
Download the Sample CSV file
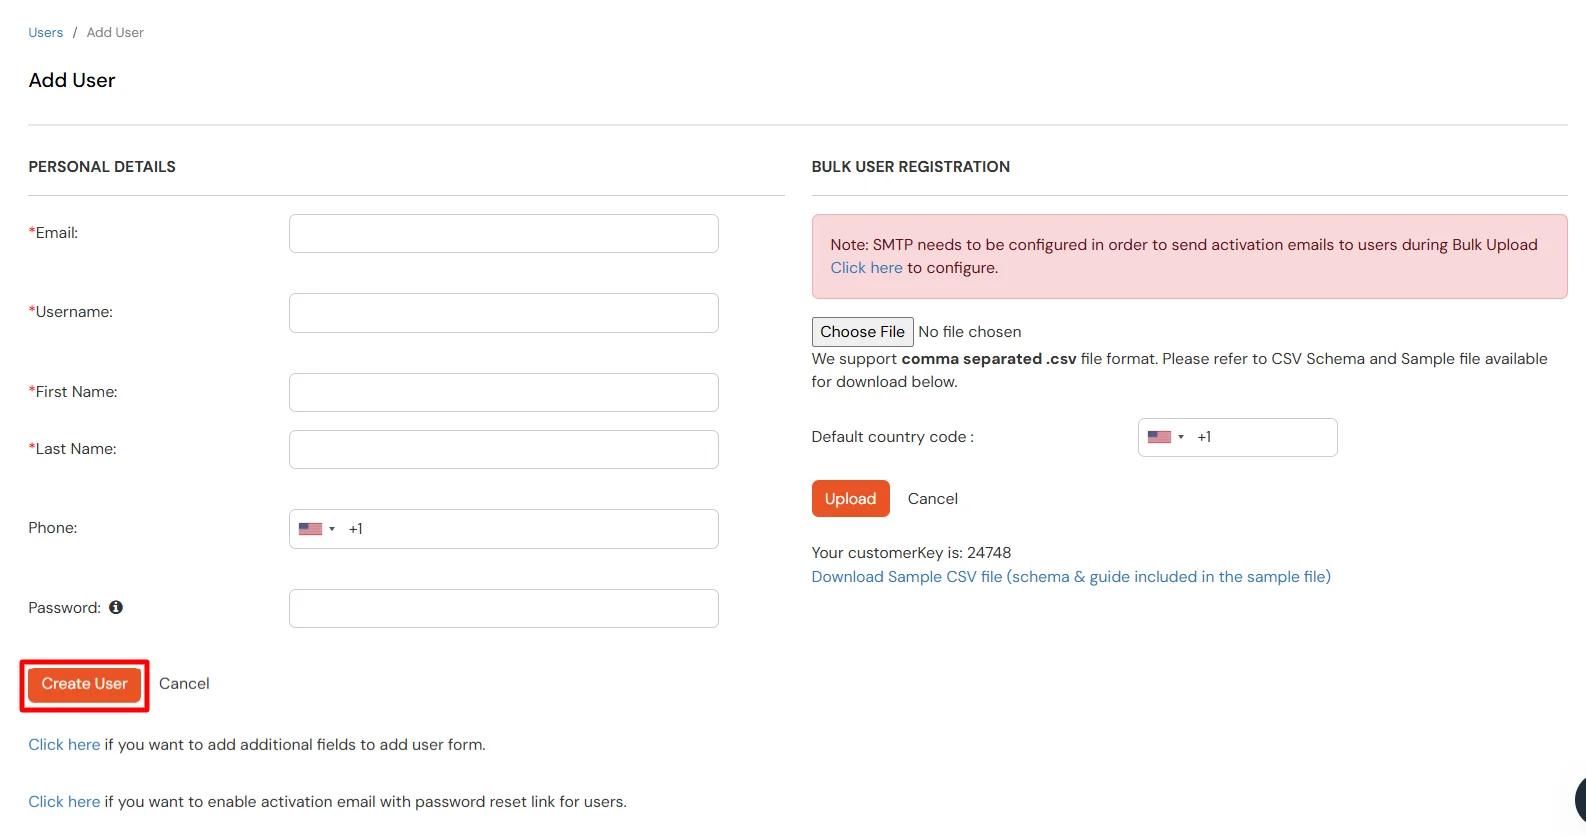click(1070, 576)
